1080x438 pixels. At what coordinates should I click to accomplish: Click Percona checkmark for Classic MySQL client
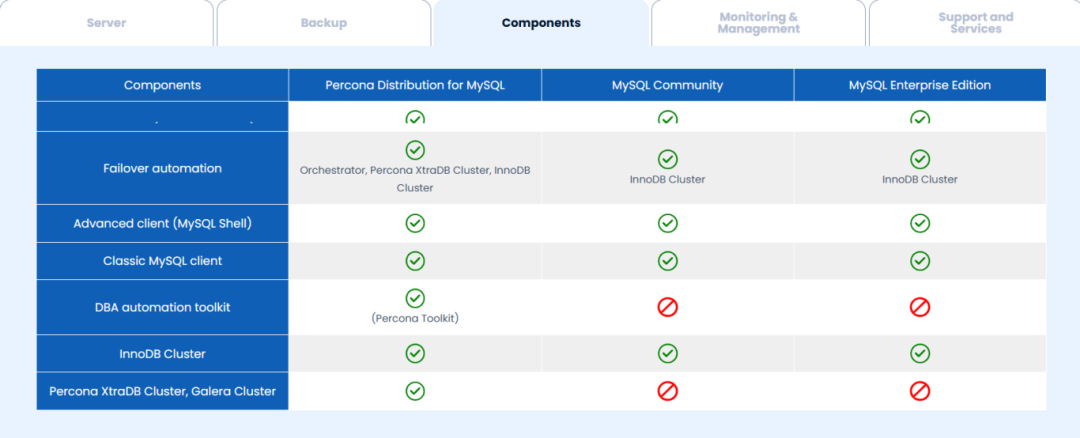coord(415,260)
